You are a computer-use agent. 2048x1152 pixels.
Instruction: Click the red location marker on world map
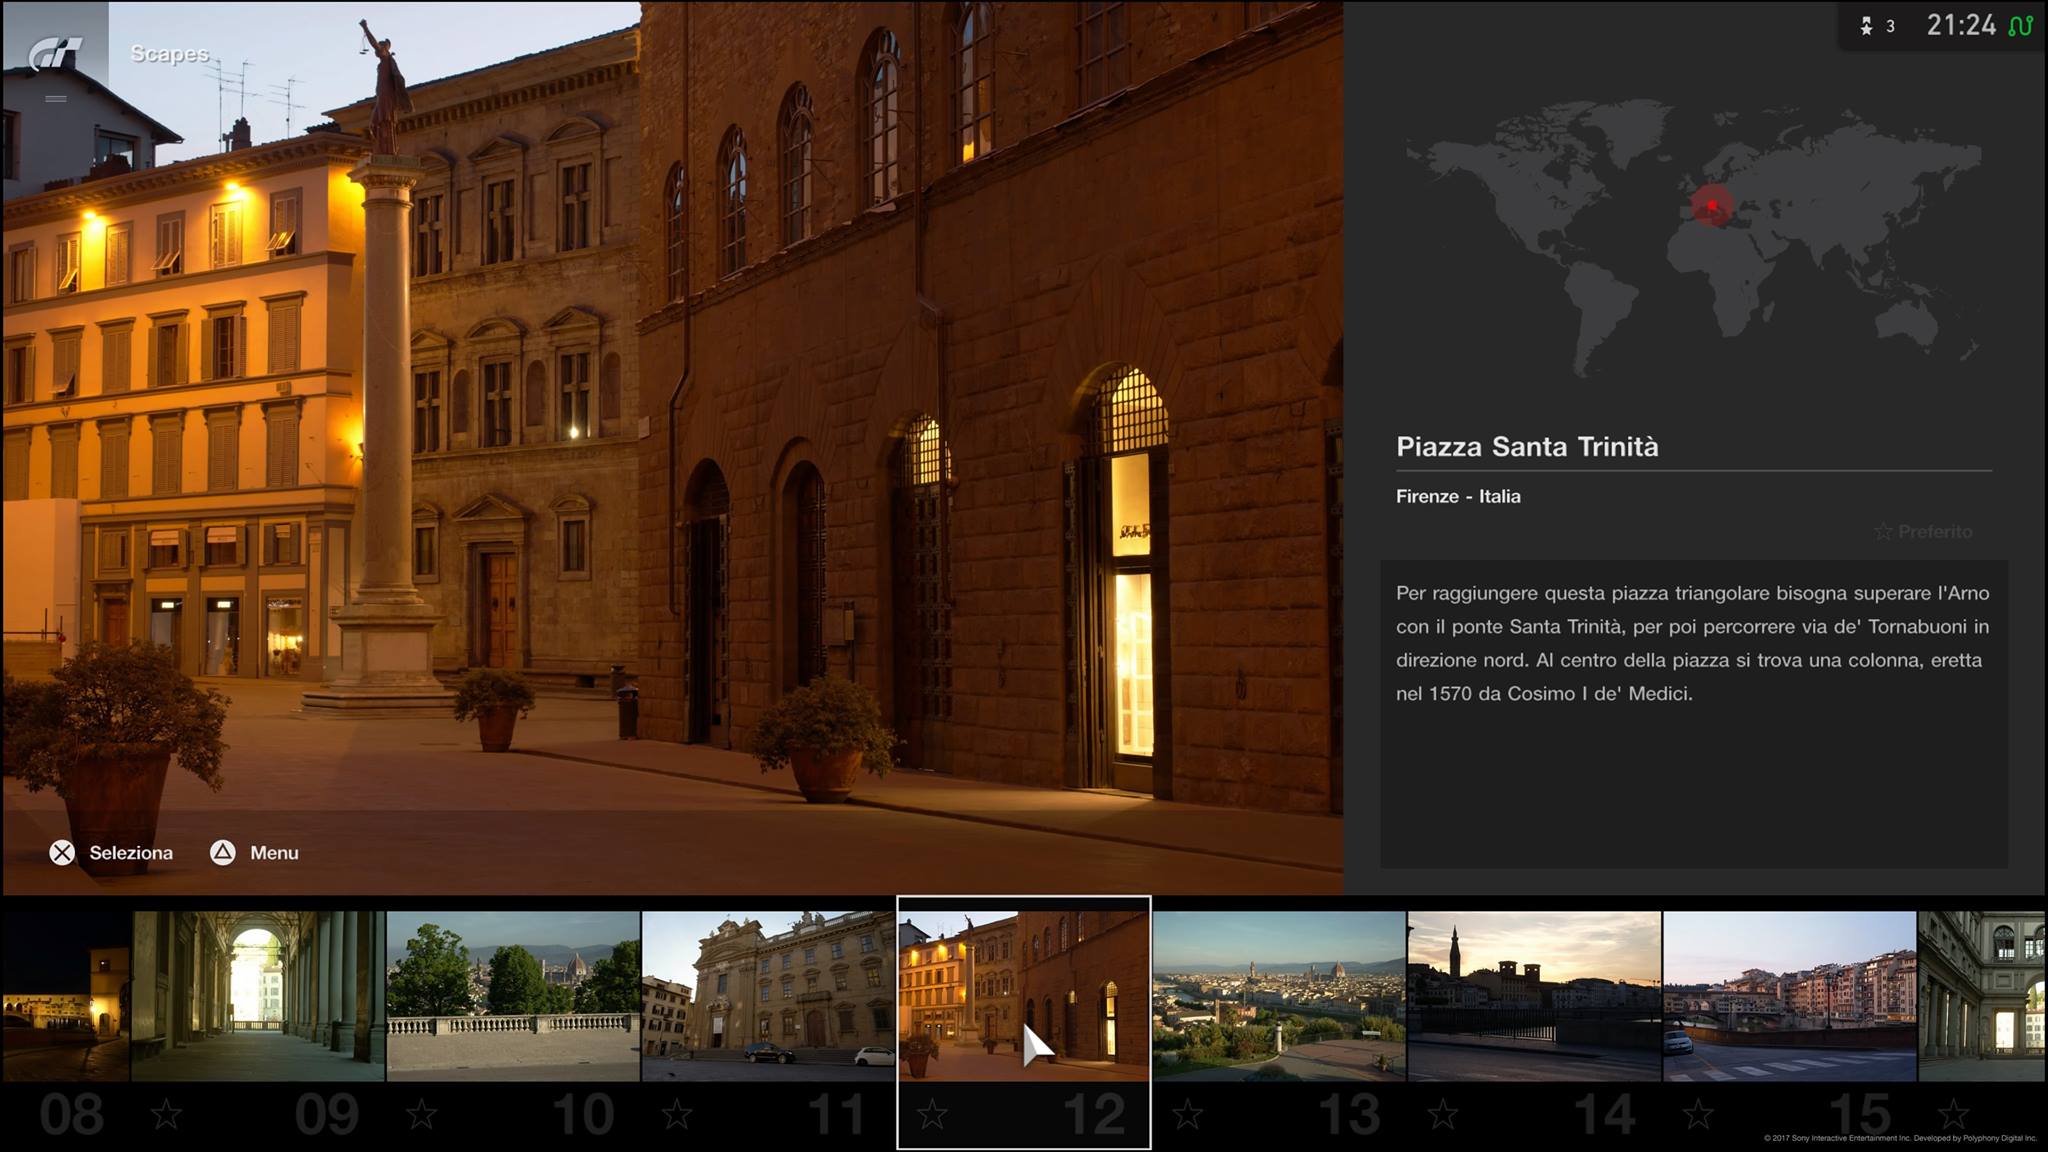[1712, 206]
